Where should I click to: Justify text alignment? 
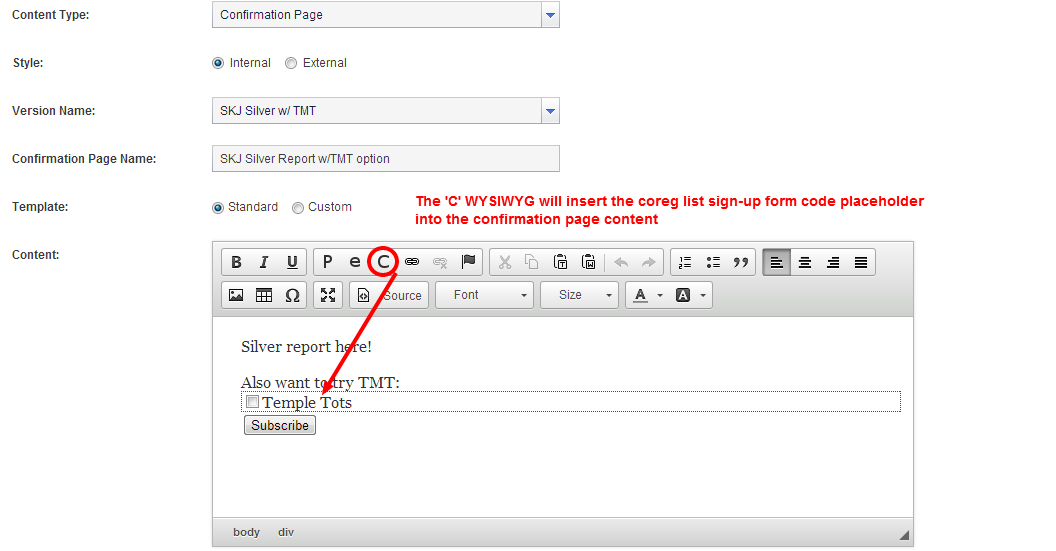point(861,262)
